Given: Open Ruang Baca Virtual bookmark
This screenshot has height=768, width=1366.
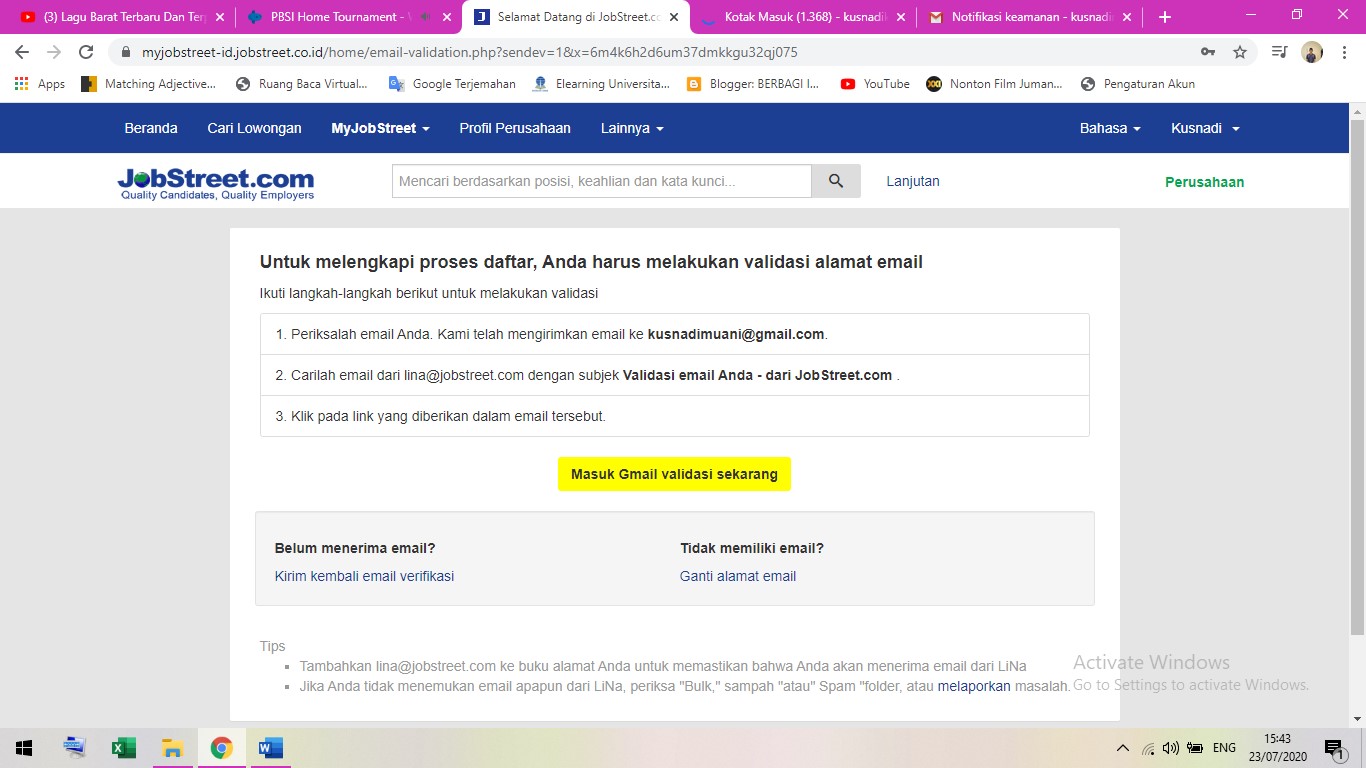Looking at the screenshot, I should coord(301,84).
